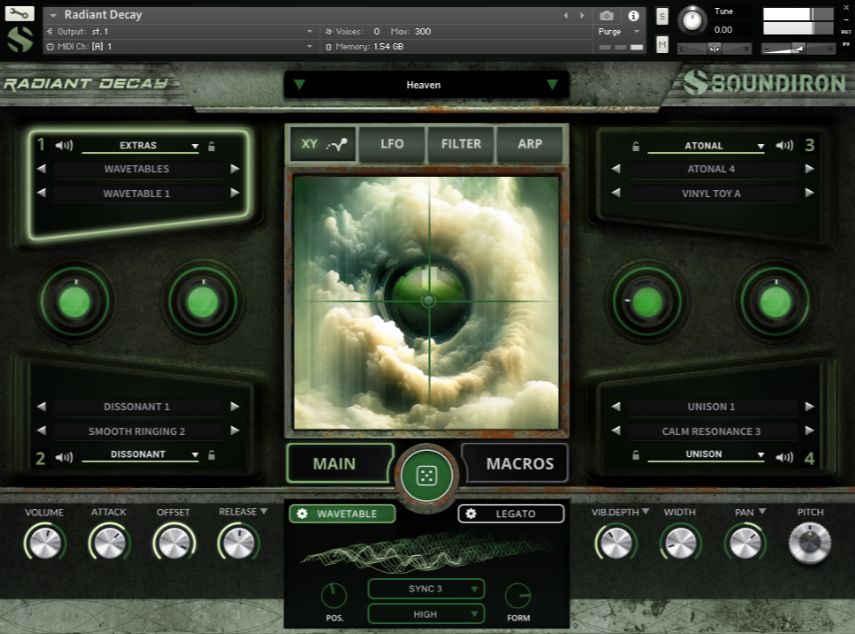Open the SYNC 3 dropdown

click(x=424, y=589)
